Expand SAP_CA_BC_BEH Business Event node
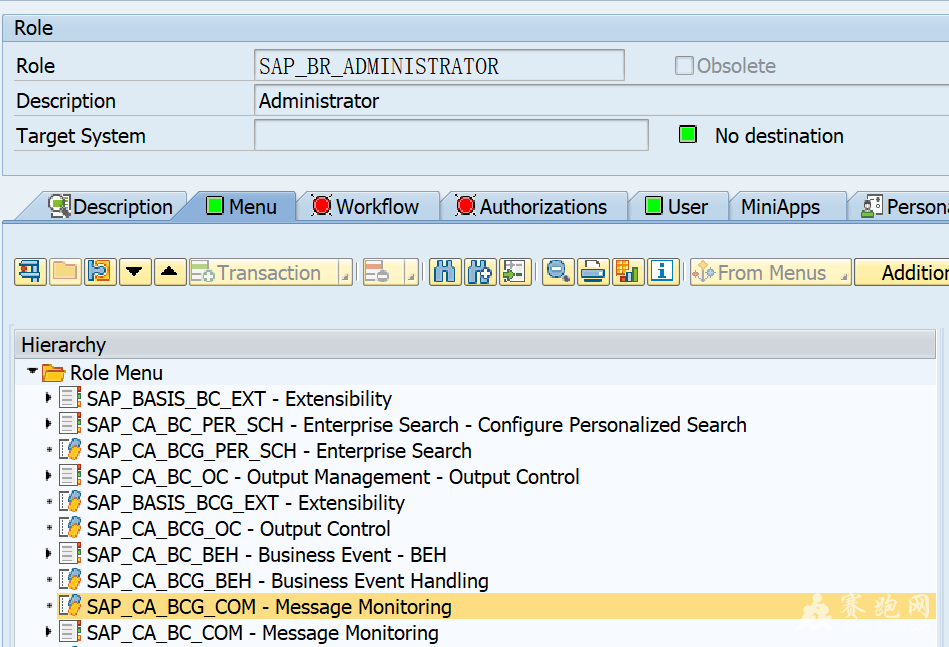 point(48,553)
